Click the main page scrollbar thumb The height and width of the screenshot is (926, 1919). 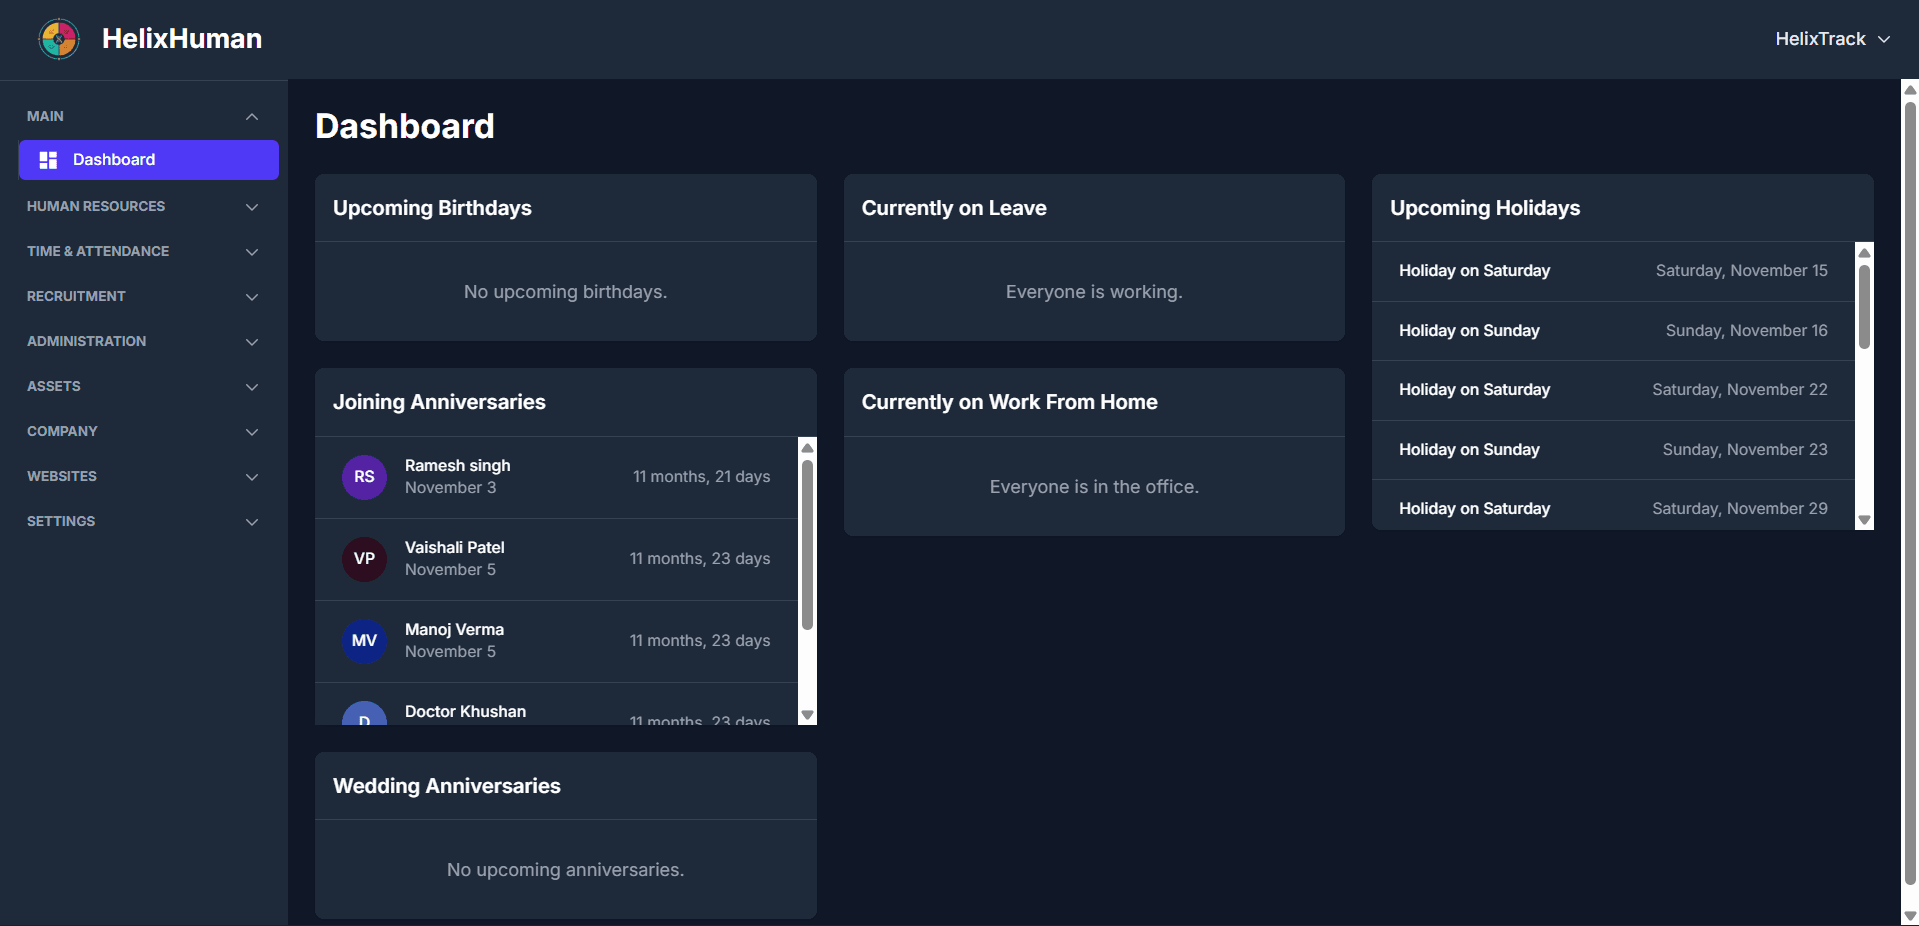pos(1910,493)
